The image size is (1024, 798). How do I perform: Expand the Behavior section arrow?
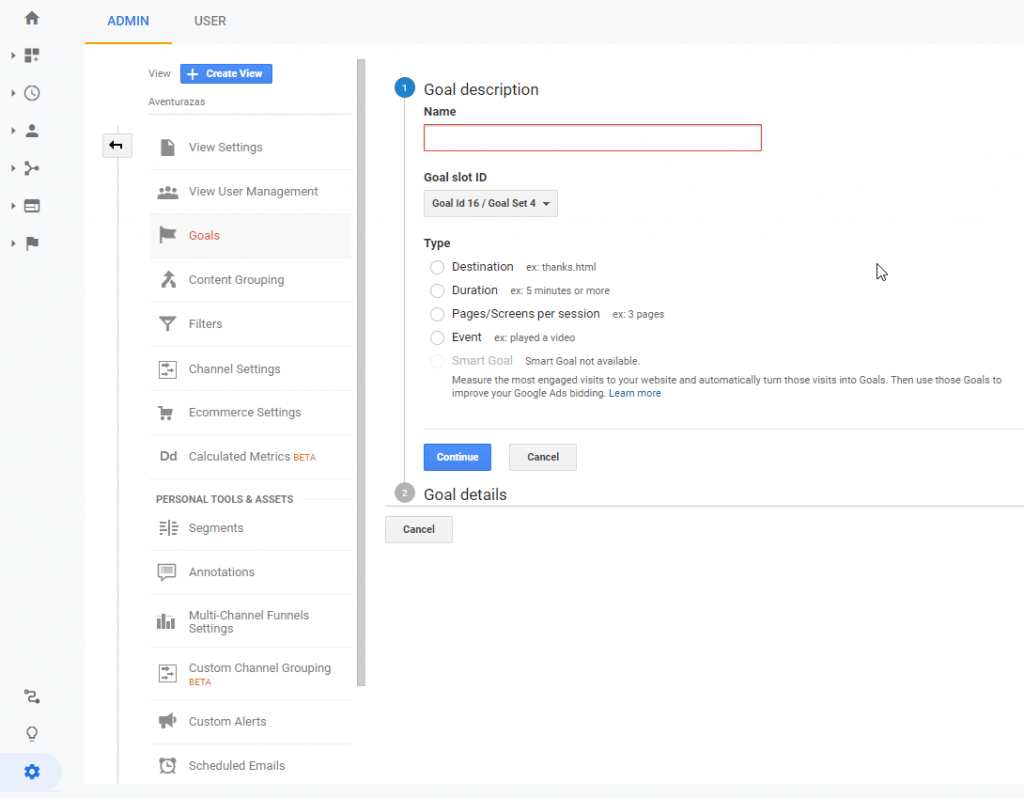pos(13,206)
